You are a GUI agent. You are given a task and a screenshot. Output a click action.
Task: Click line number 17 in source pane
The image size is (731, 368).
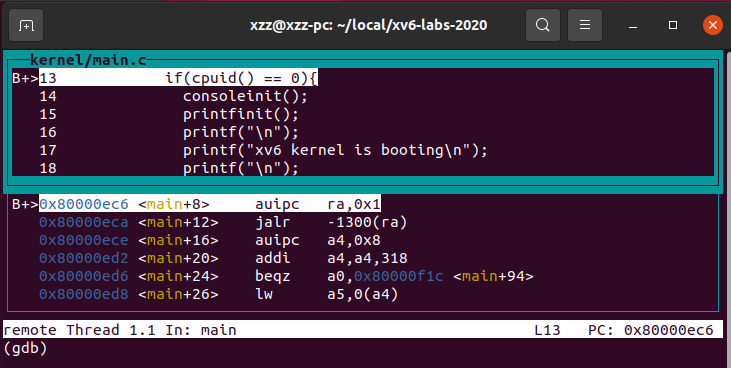[48, 150]
